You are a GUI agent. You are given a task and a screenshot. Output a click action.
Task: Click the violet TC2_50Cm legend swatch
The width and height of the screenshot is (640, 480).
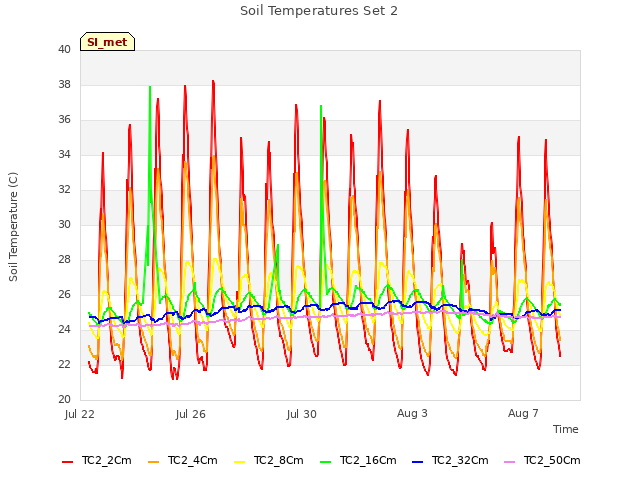point(510,462)
